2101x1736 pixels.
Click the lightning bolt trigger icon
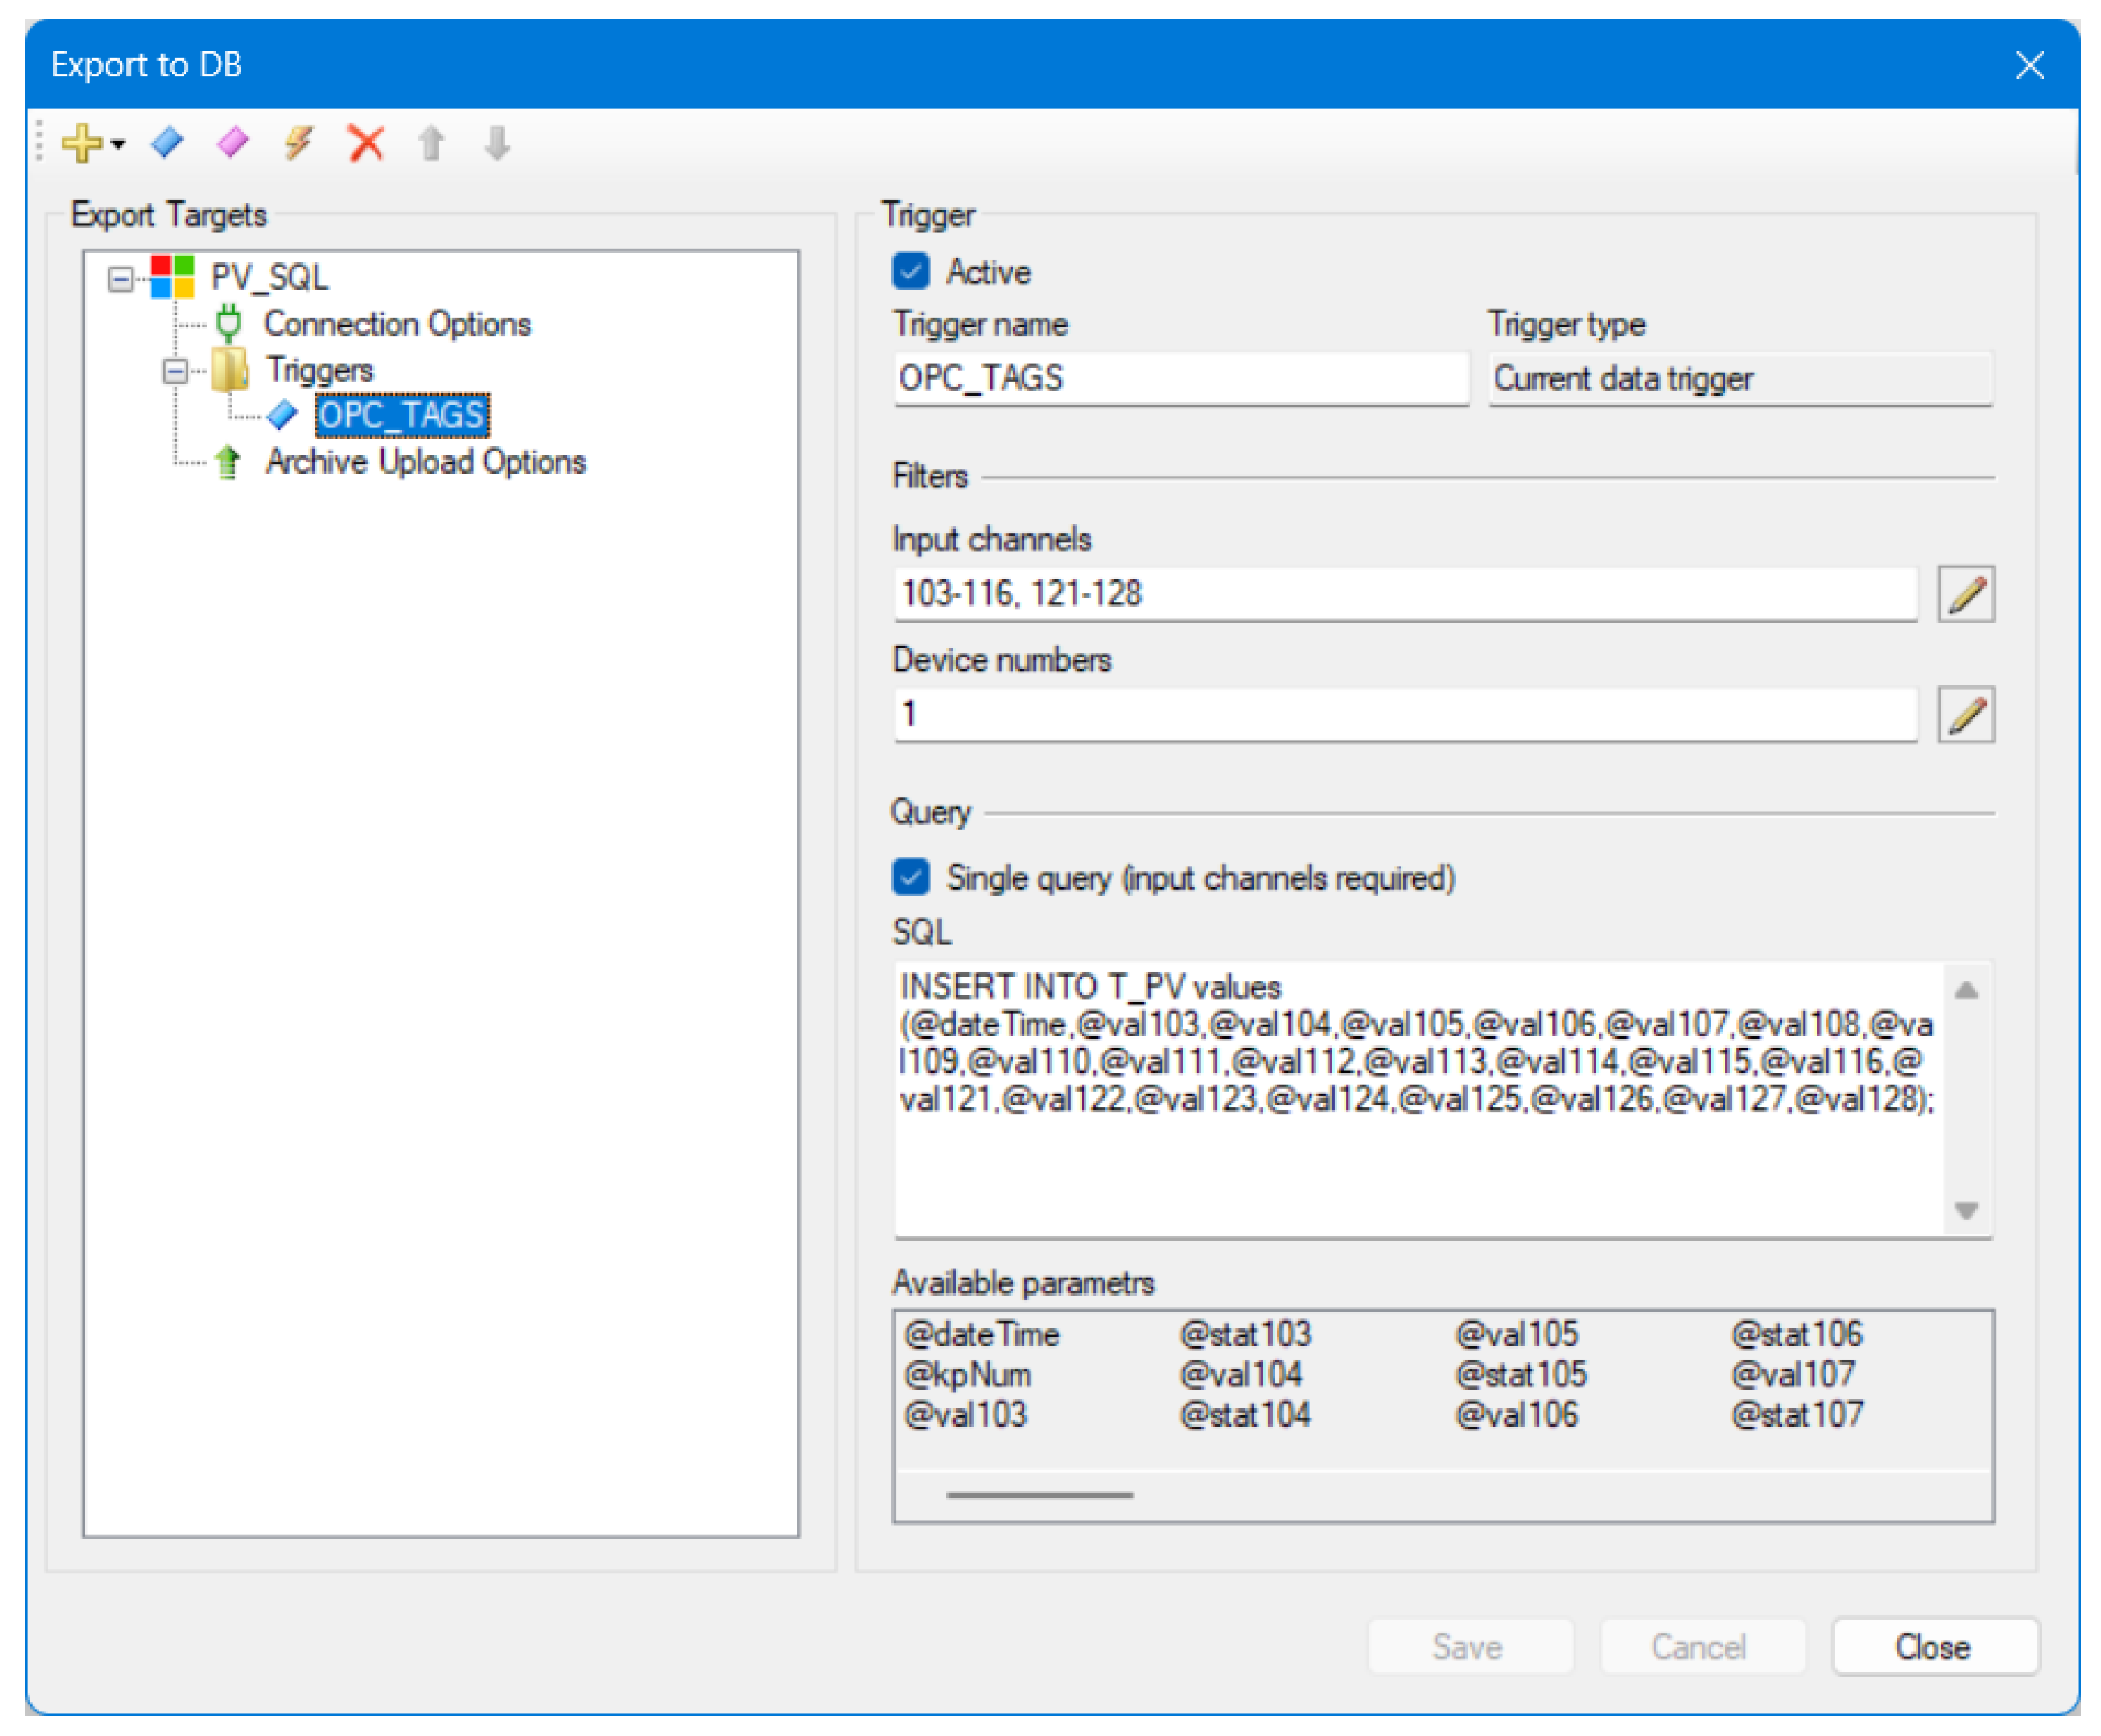point(299,142)
